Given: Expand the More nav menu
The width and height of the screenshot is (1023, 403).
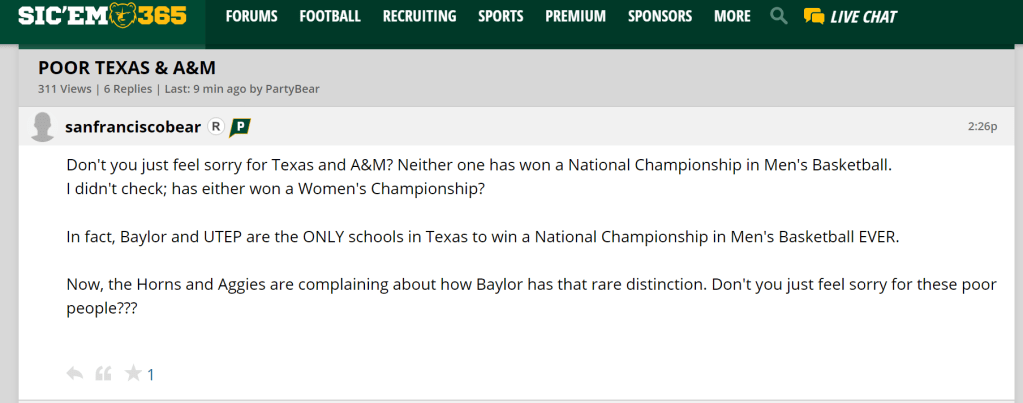Looking at the screenshot, I should (x=732, y=16).
